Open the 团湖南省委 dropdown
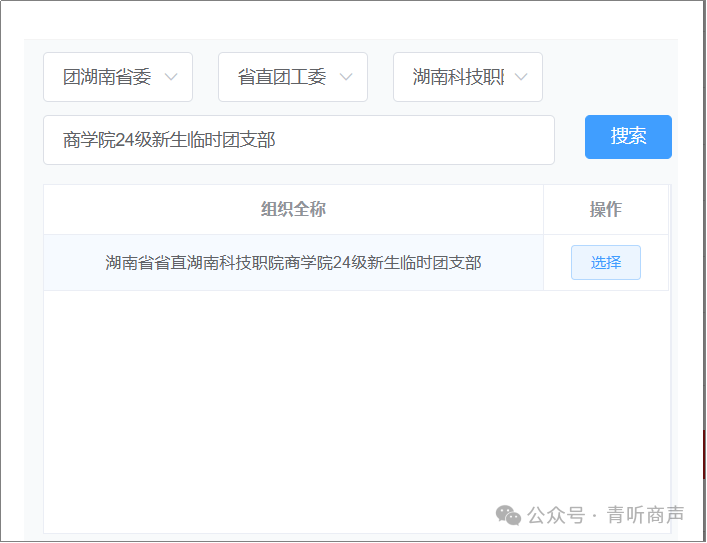The height and width of the screenshot is (543, 707). (107, 78)
